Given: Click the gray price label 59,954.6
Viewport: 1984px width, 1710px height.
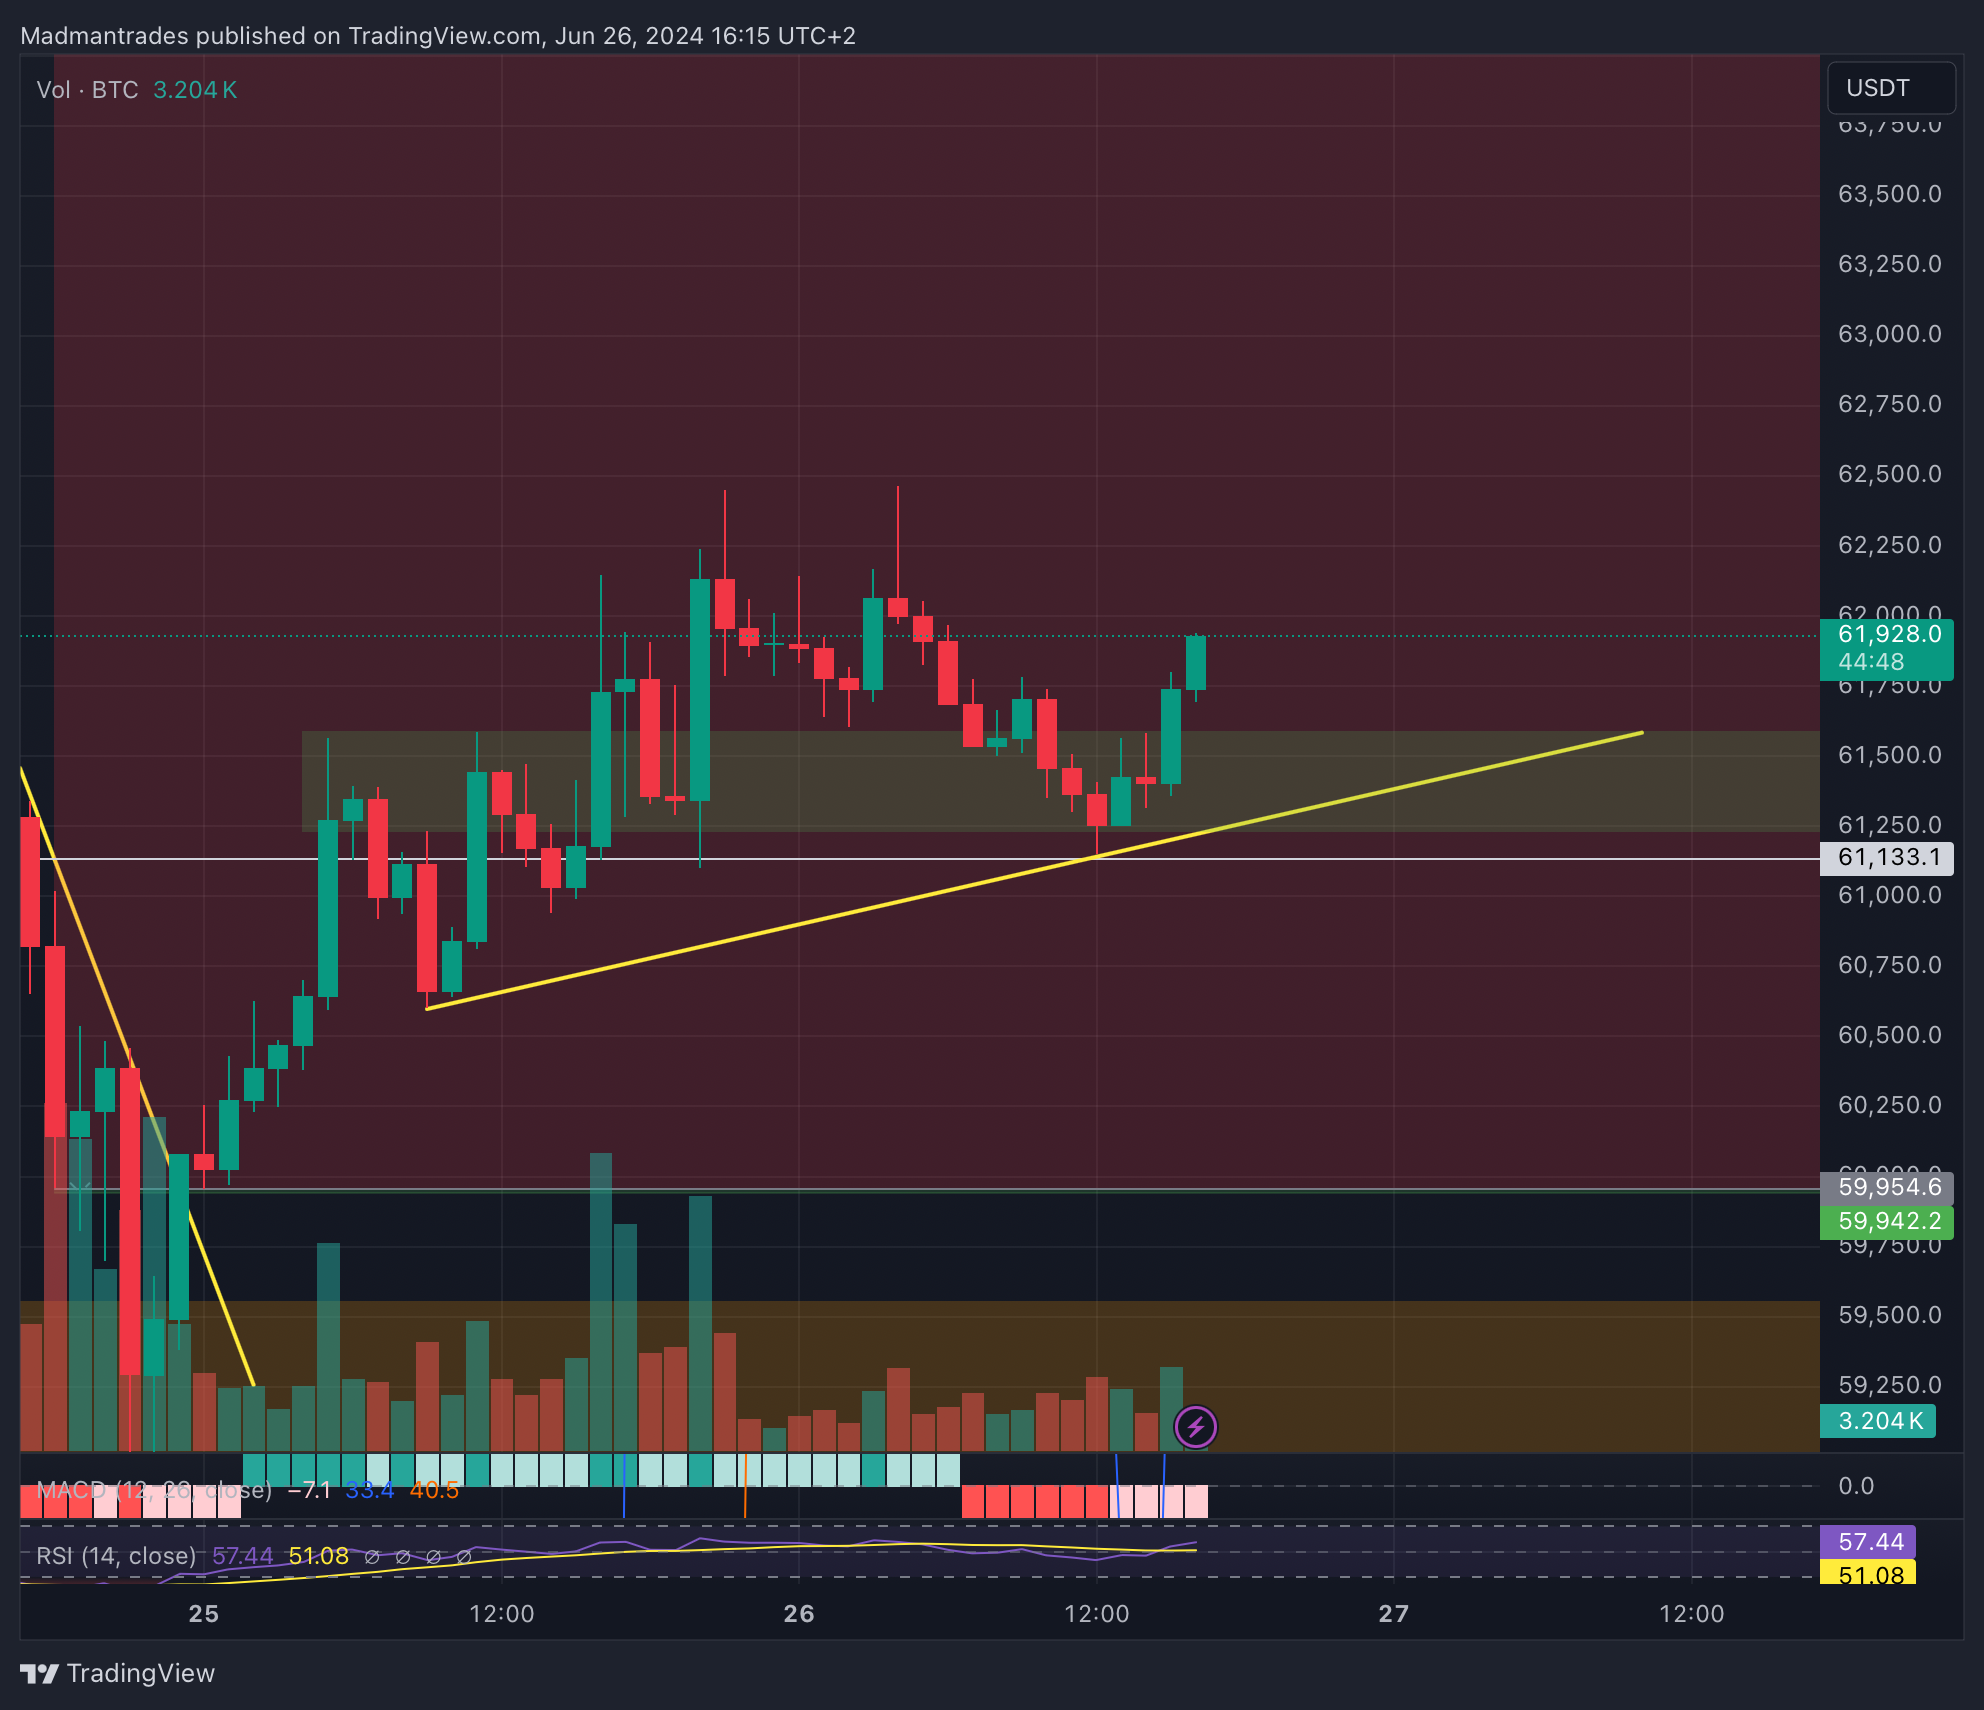Looking at the screenshot, I should coord(1887,1187).
